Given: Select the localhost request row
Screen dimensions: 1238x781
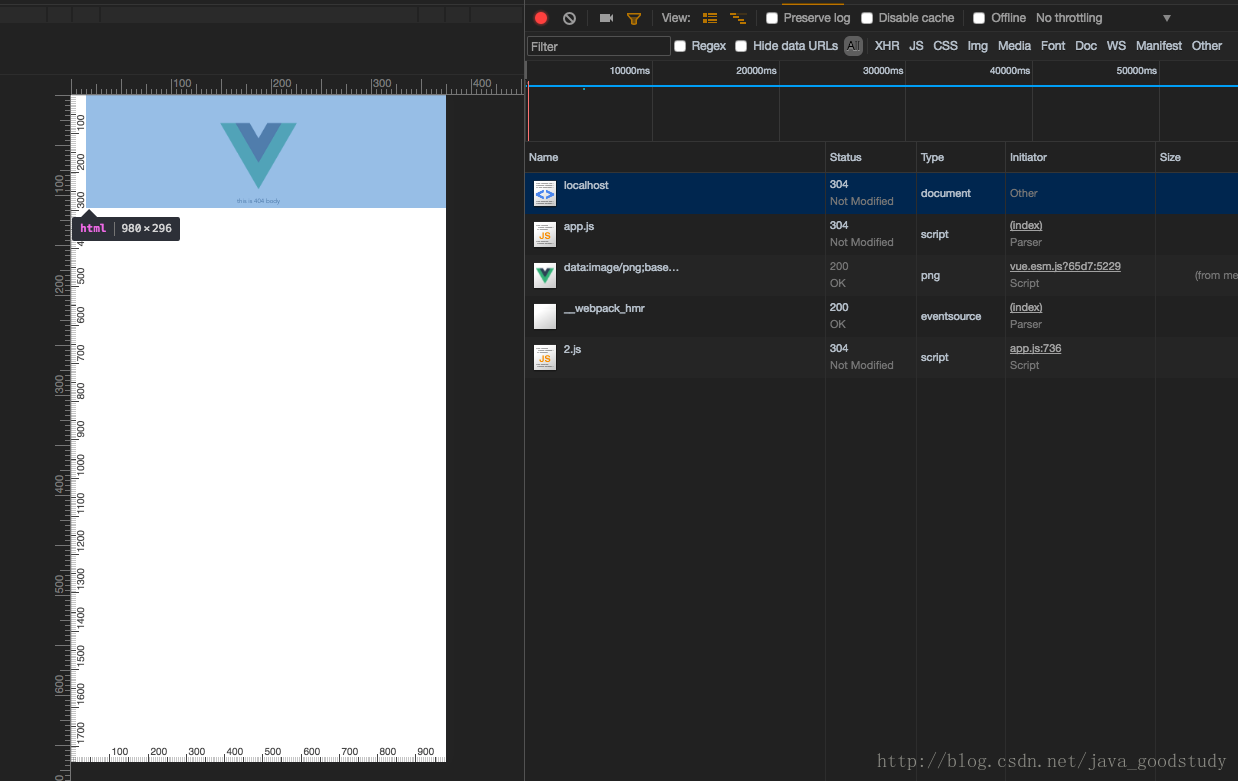Looking at the screenshot, I should (x=882, y=193).
